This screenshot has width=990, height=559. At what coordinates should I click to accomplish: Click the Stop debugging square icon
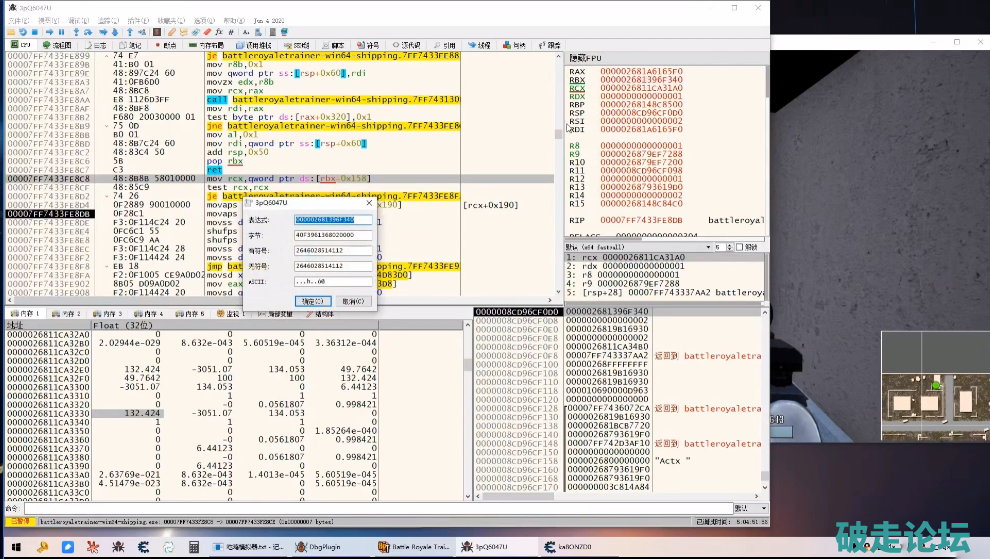click(x=34, y=32)
